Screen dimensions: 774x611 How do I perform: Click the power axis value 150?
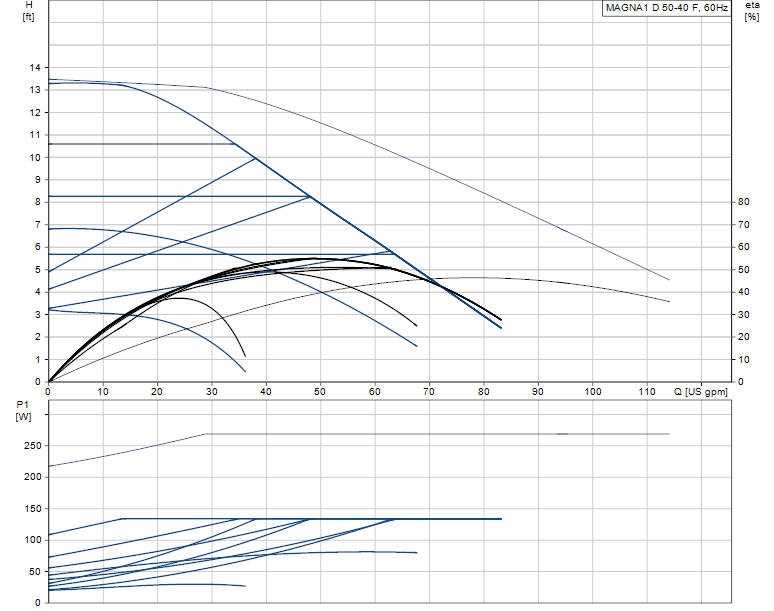point(33,509)
